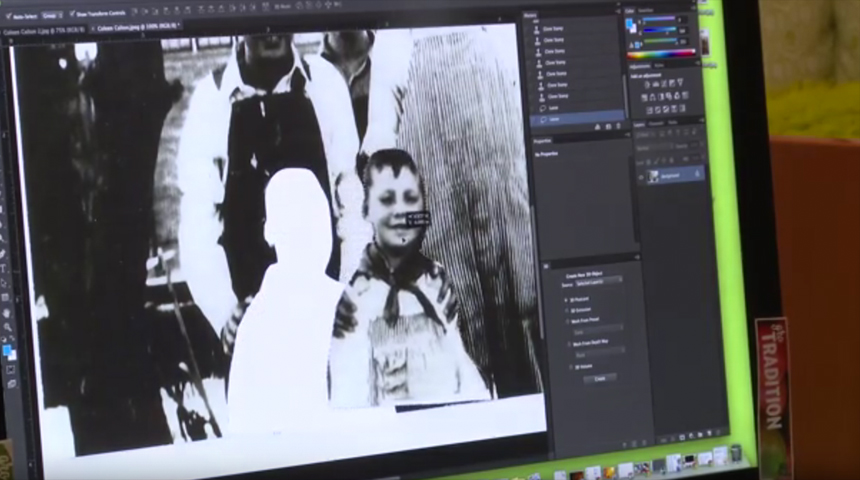Open the Mesh From Preset dropdown
The height and width of the screenshot is (480, 860).
tap(598, 330)
